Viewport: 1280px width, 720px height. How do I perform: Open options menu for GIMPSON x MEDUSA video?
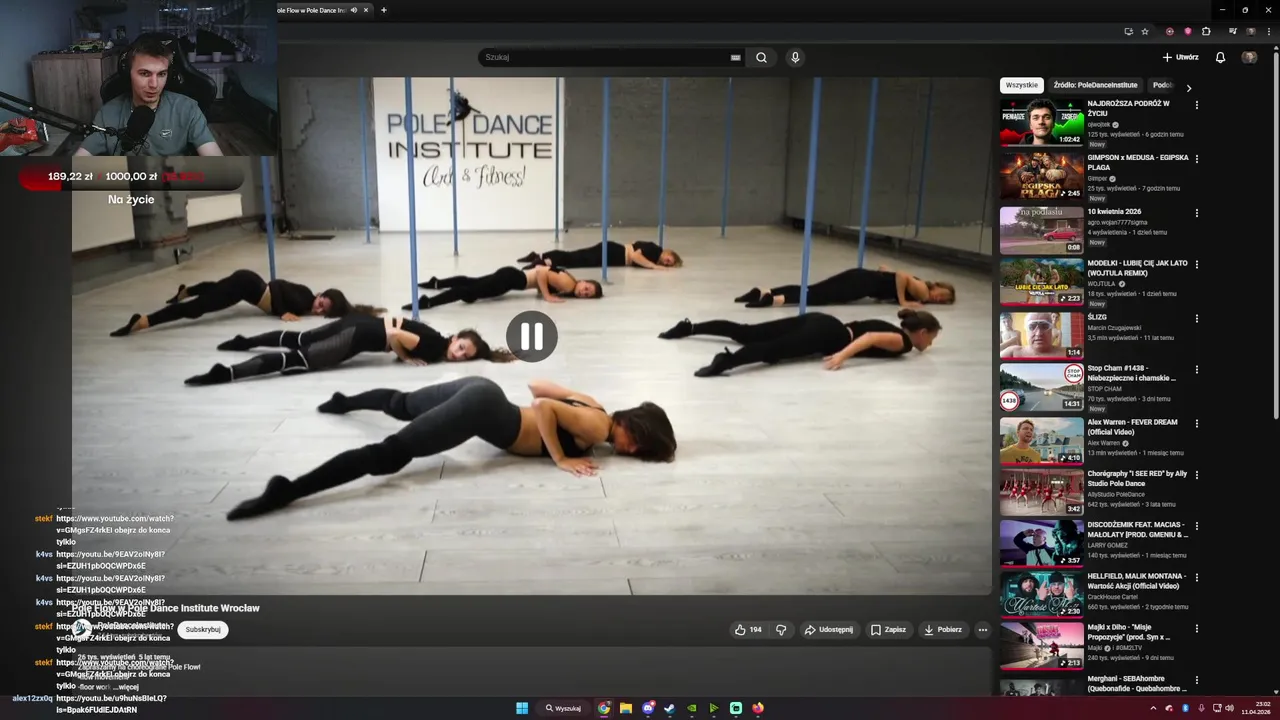point(1196,159)
